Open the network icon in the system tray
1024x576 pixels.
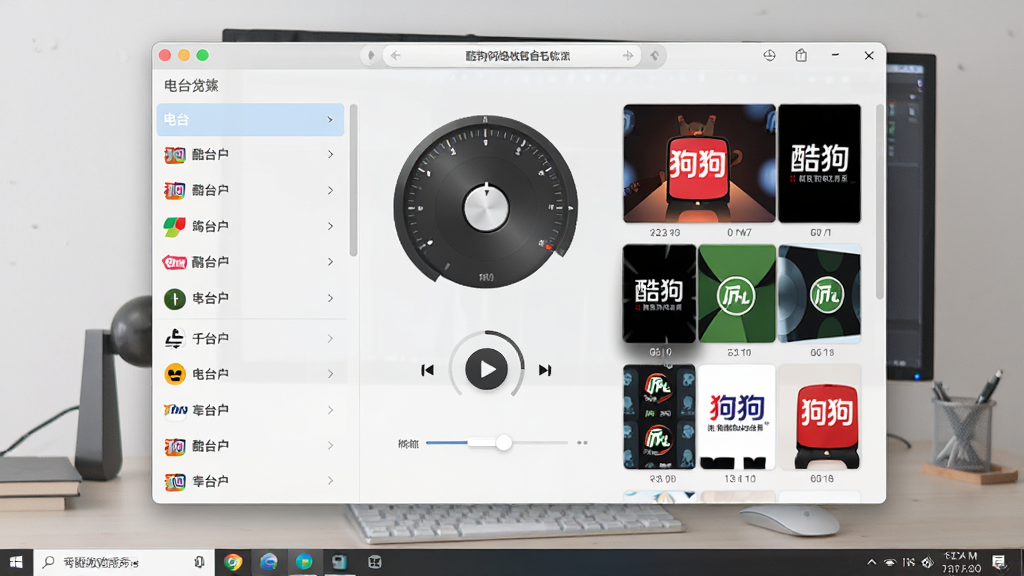tap(889, 562)
